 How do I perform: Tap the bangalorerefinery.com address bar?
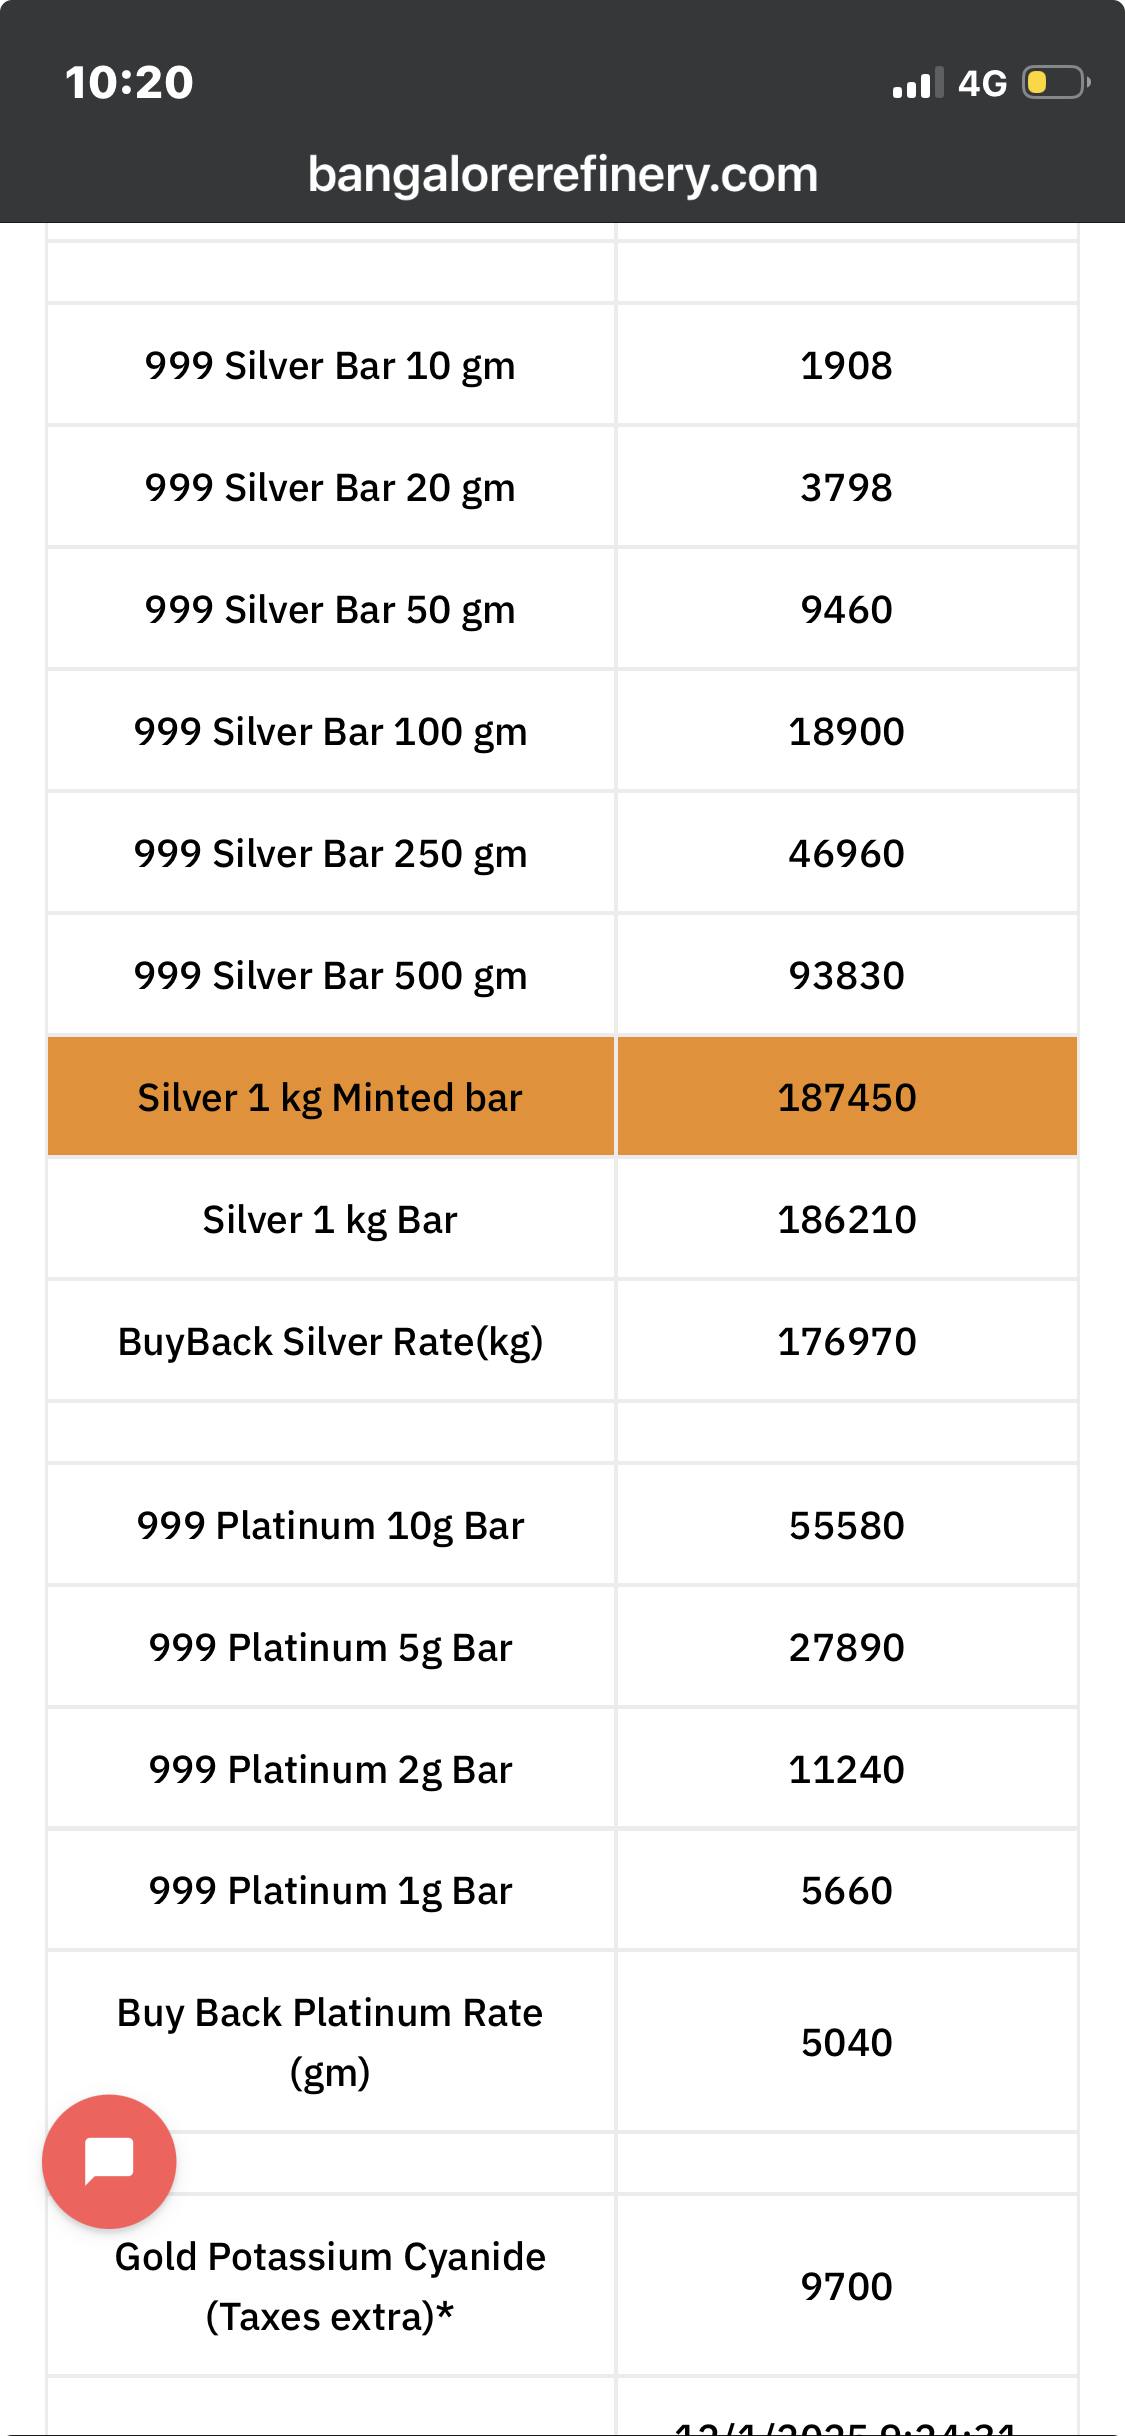coord(562,175)
